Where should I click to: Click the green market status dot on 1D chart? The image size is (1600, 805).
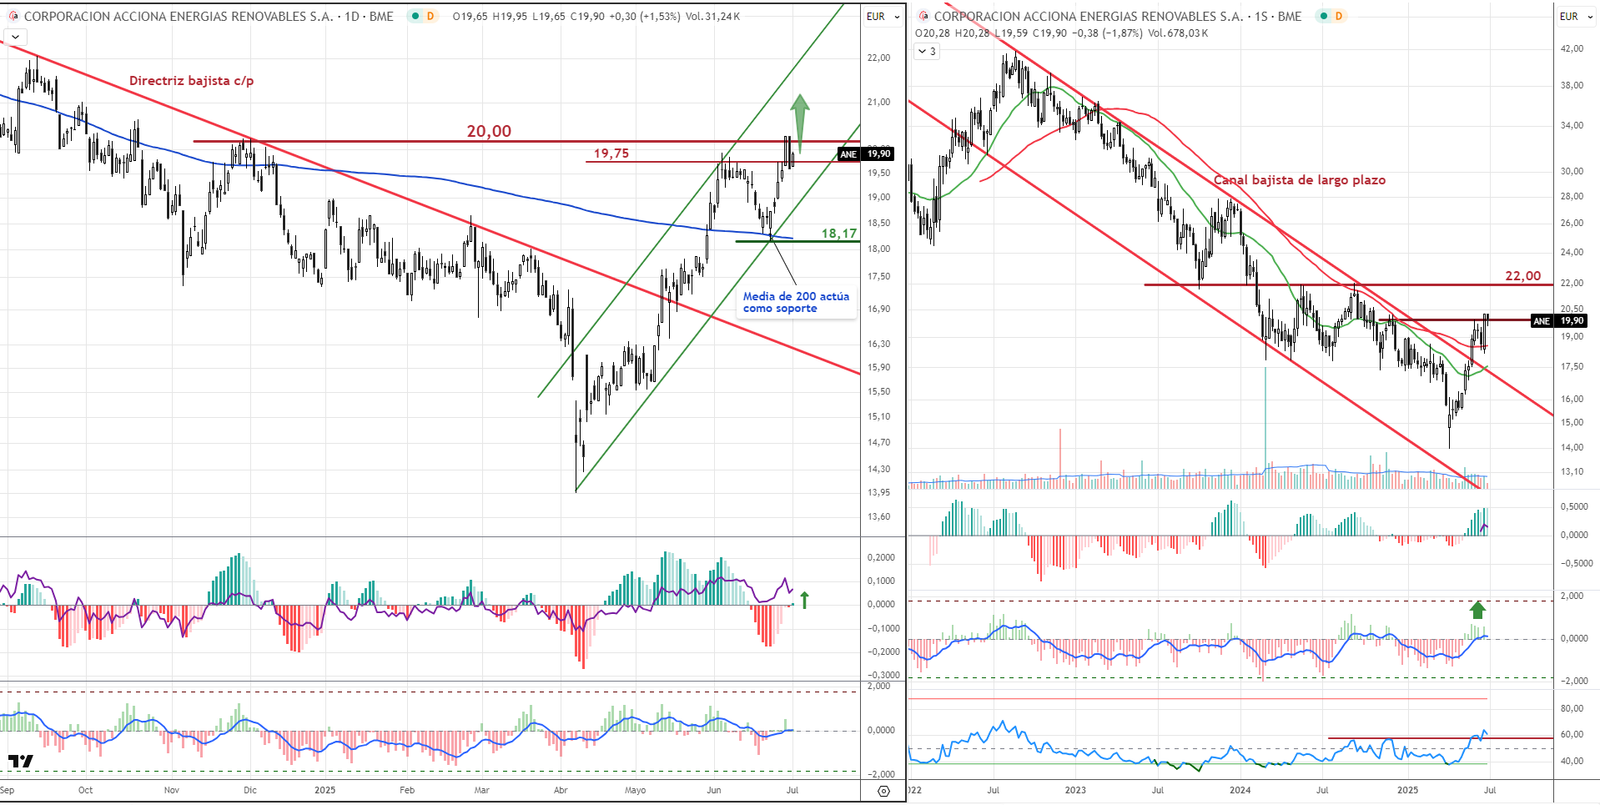[415, 16]
